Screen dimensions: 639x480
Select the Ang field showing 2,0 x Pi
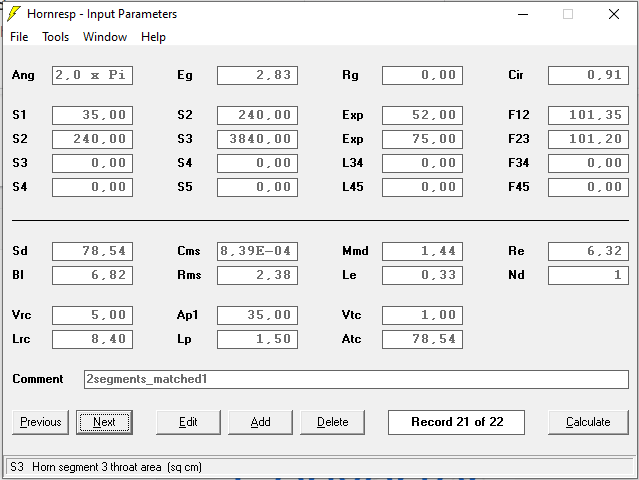pyautogui.click(x=92, y=75)
